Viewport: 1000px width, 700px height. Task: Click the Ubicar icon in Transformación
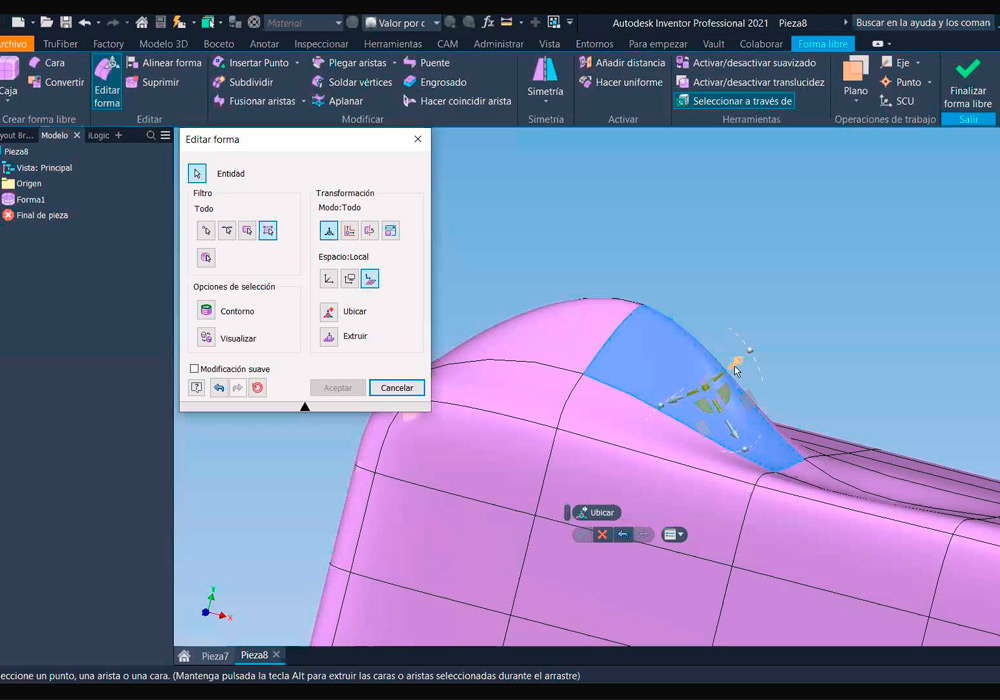click(x=329, y=312)
